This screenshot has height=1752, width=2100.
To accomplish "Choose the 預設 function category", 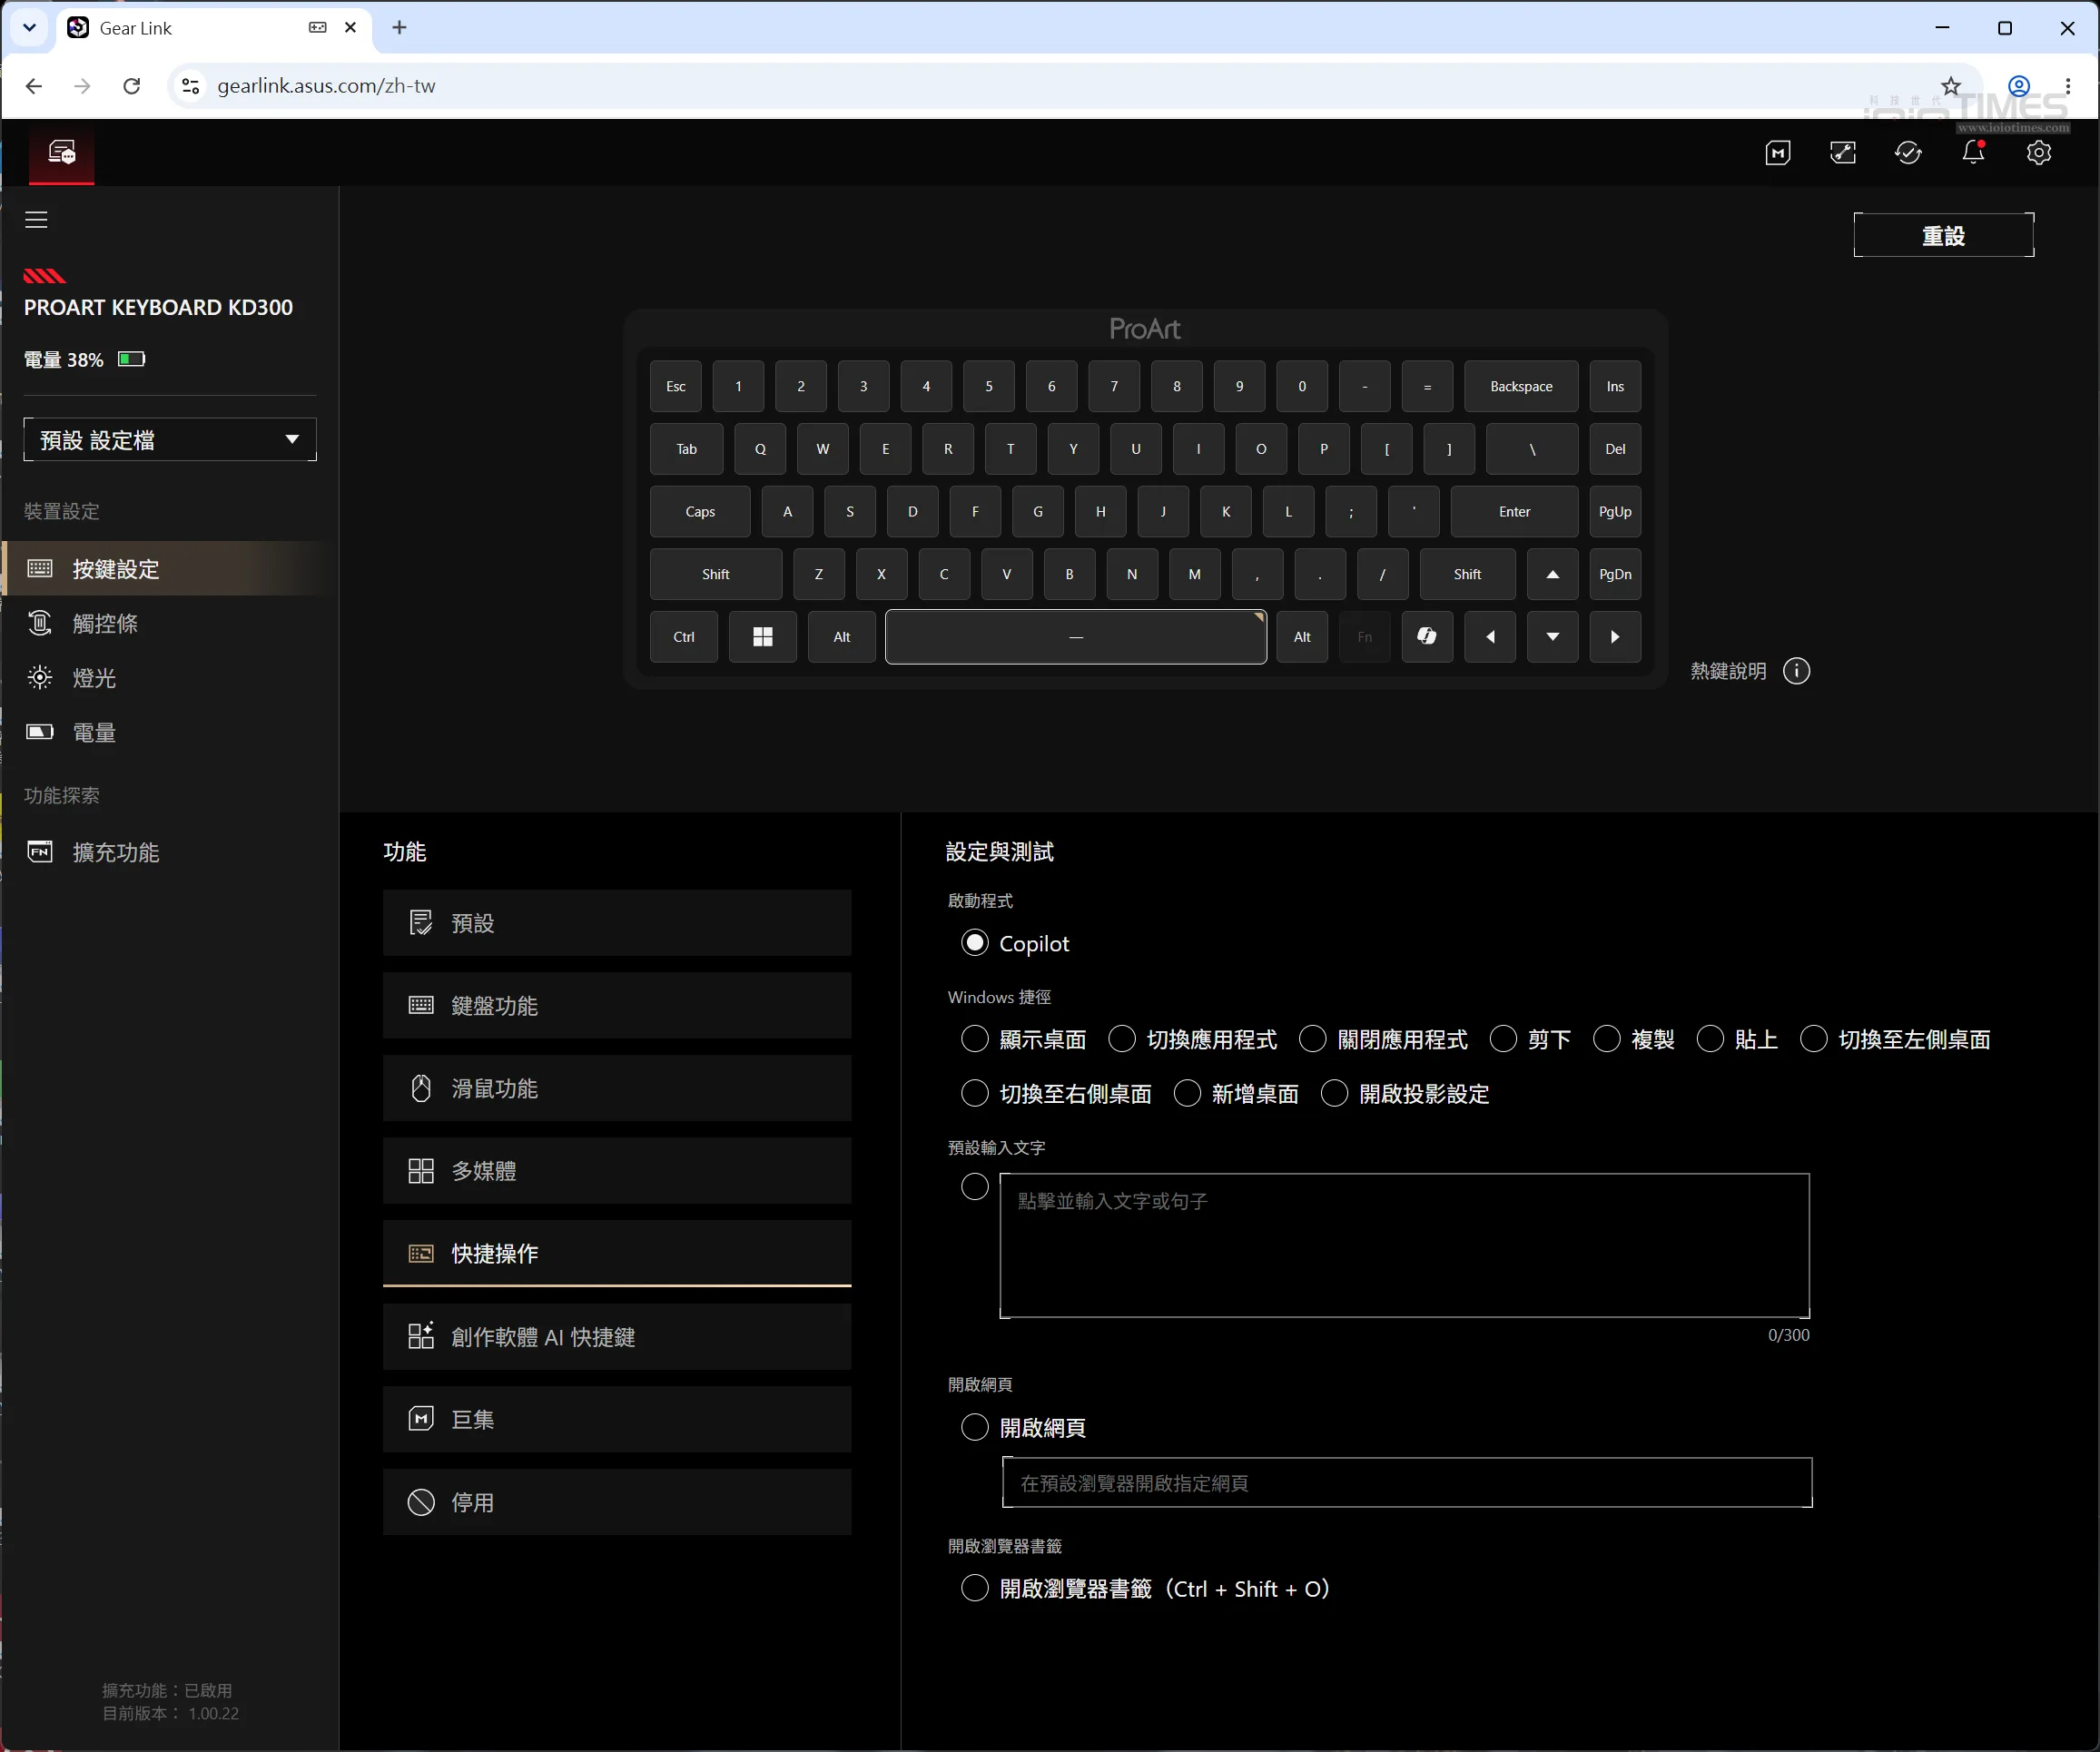I will 617,923.
